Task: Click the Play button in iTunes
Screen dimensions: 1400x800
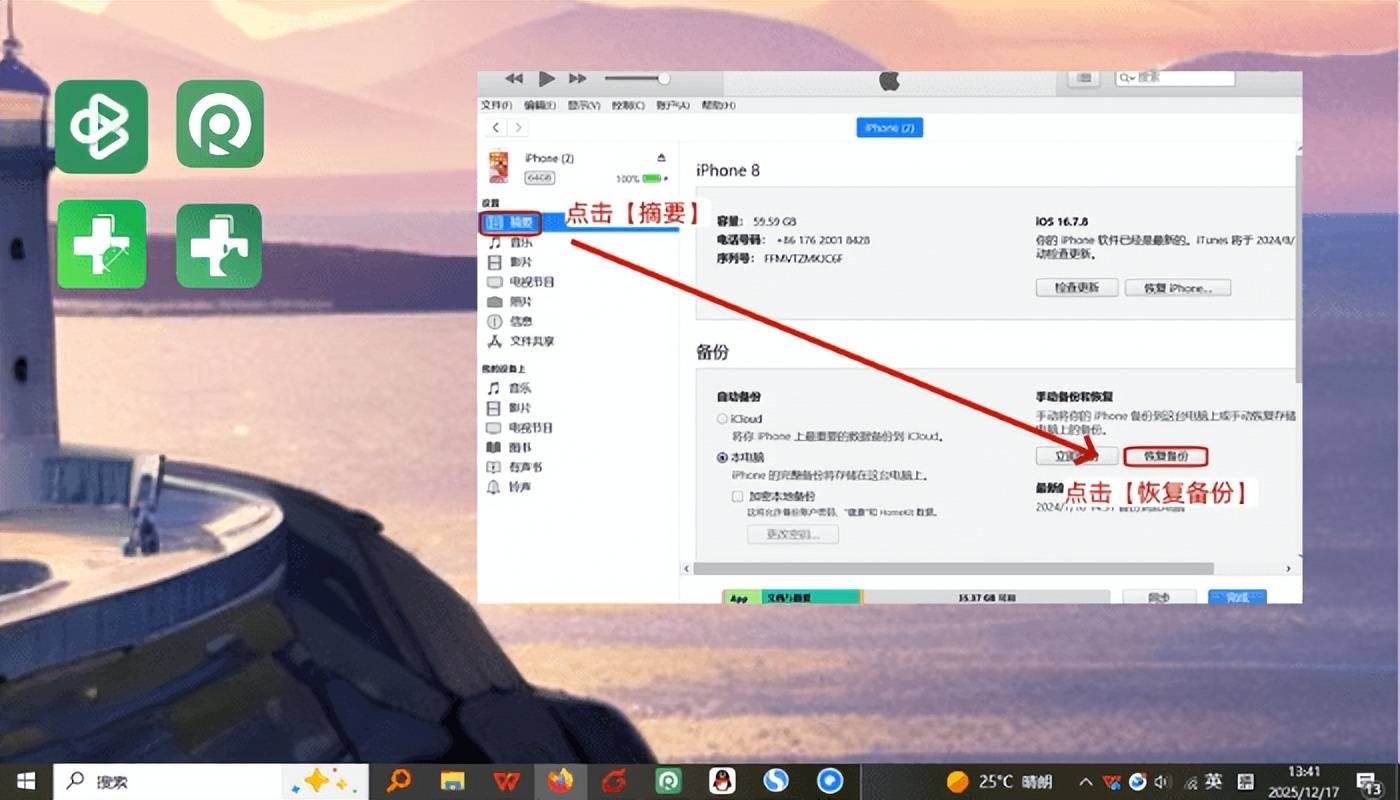Action: click(546, 78)
